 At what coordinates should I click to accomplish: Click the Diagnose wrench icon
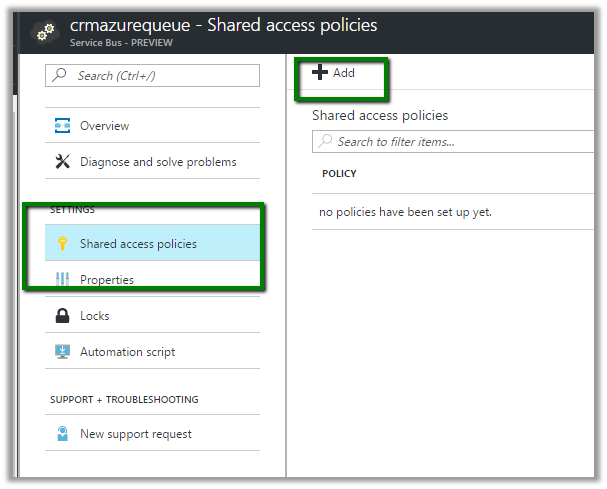point(62,162)
